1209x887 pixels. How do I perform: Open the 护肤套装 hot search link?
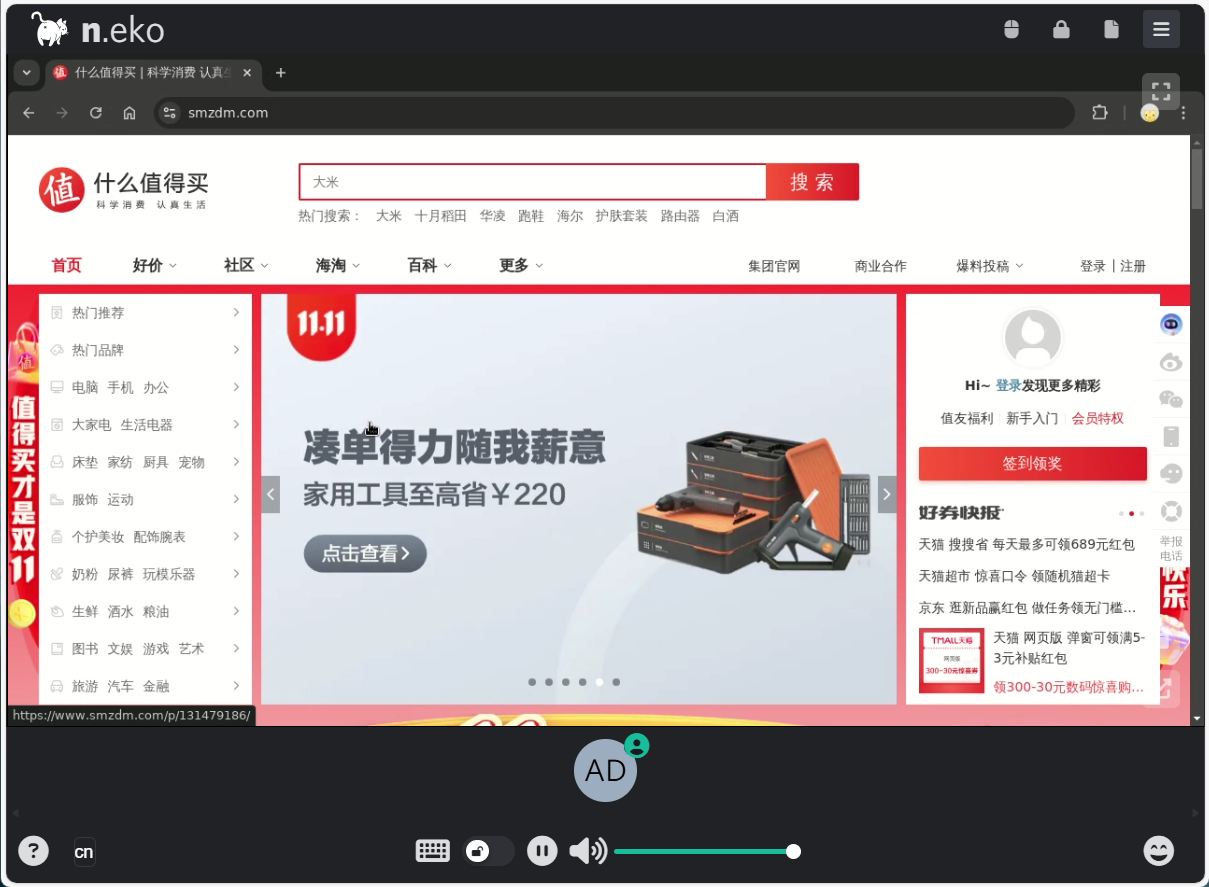click(x=621, y=216)
